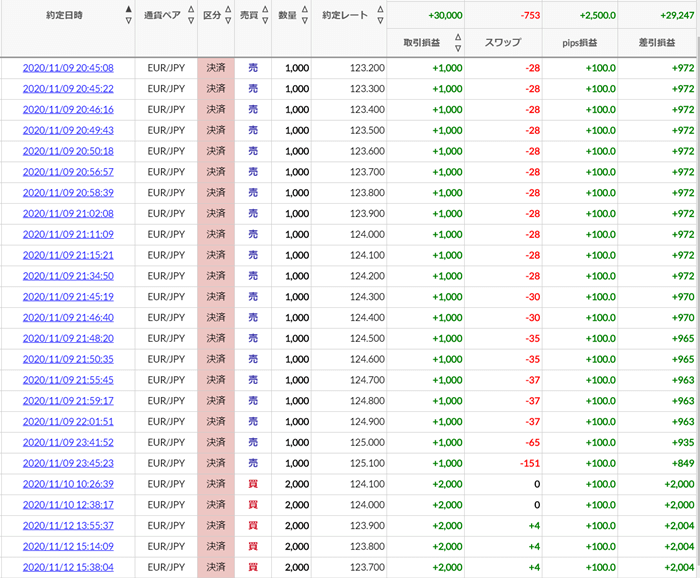Select swap cell -65
The width and height of the screenshot is (700, 578).
click(x=533, y=443)
